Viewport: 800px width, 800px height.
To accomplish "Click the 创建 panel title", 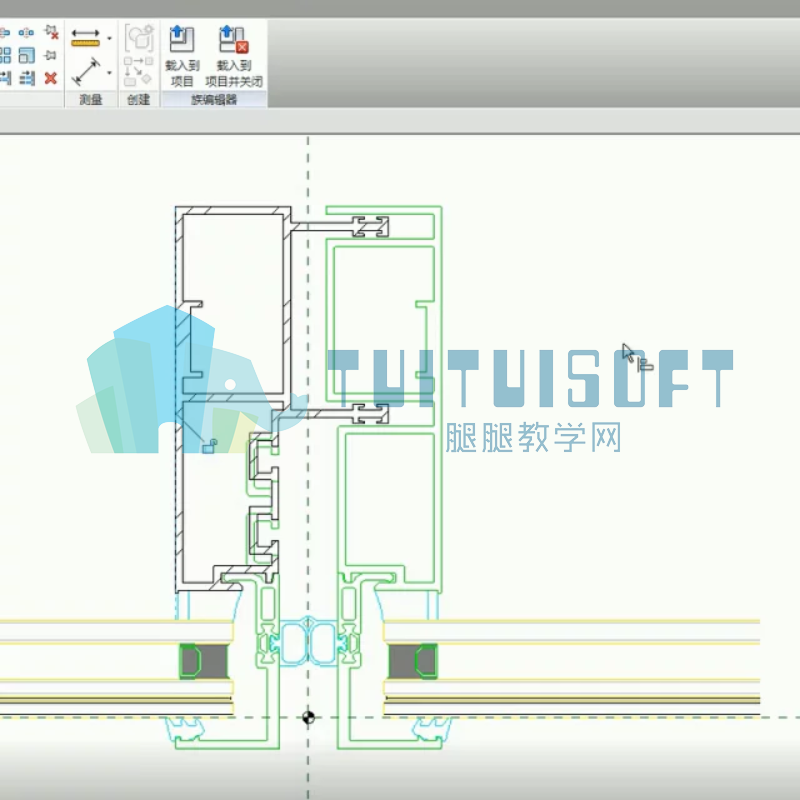I will [138, 99].
